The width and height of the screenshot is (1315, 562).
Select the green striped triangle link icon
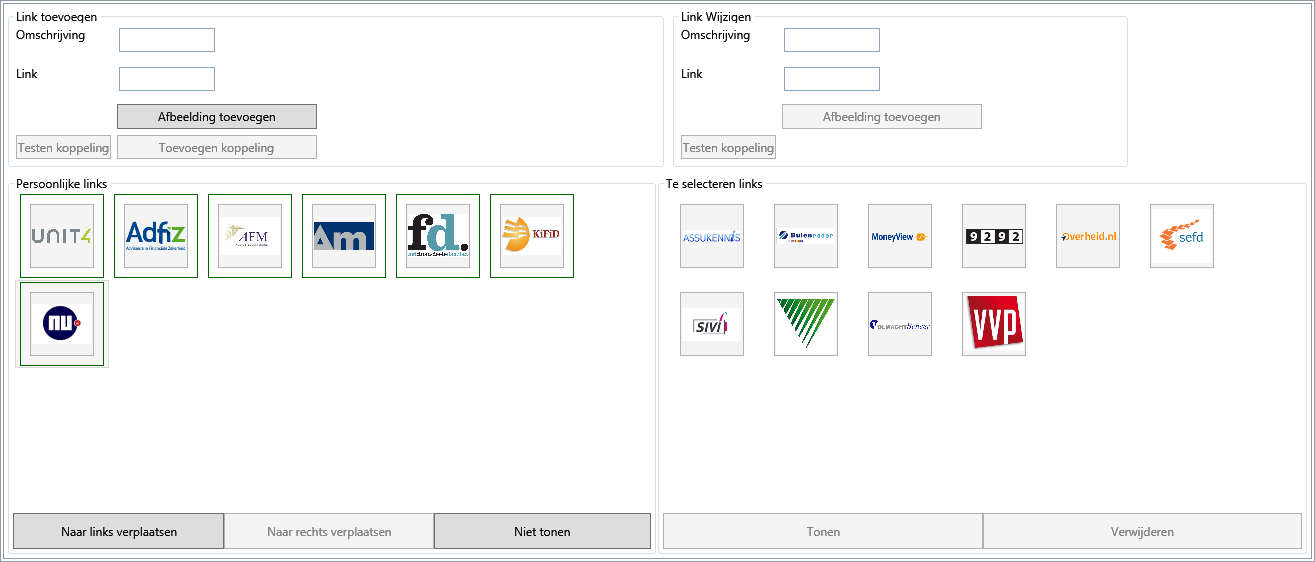[806, 324]
